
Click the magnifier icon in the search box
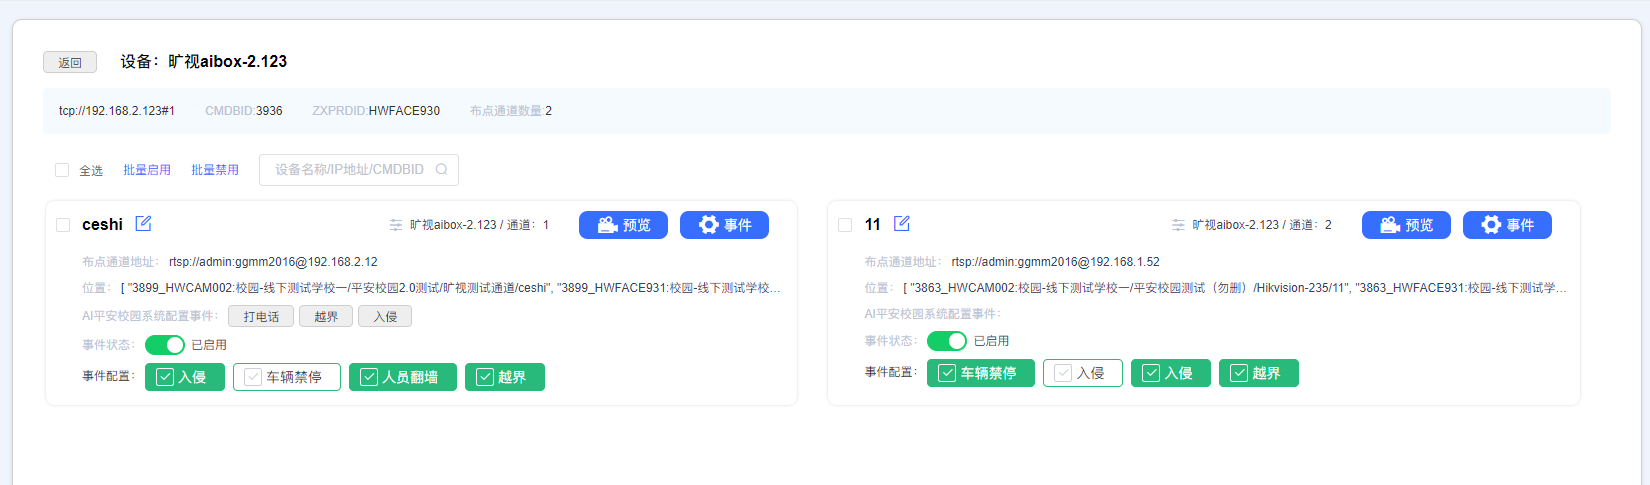point(441,170)
